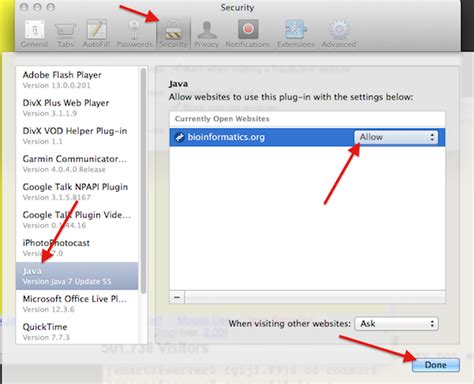Open the Extensions preferences pane
The image size is (474, 384).
[296, 34]
